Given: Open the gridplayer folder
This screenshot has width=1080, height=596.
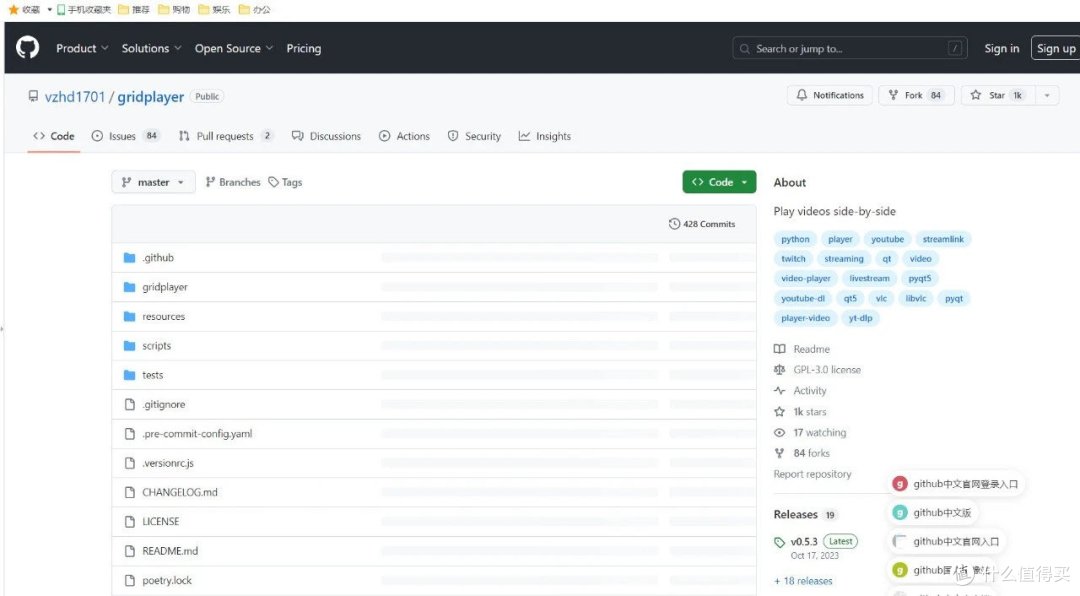Looking at the screenshot, I should [165, 287].
